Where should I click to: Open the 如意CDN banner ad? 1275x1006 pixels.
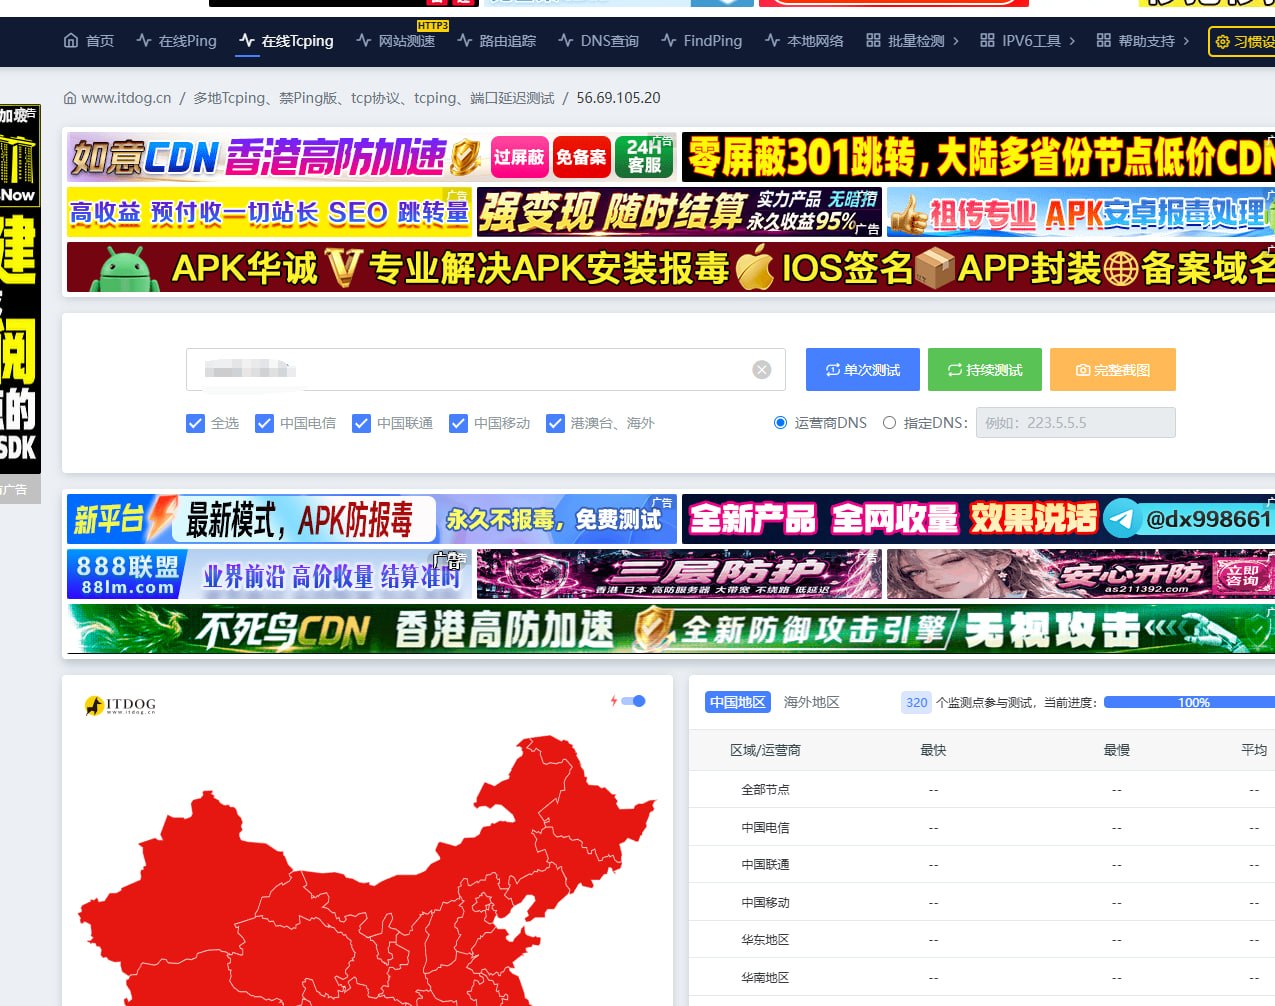372,157
